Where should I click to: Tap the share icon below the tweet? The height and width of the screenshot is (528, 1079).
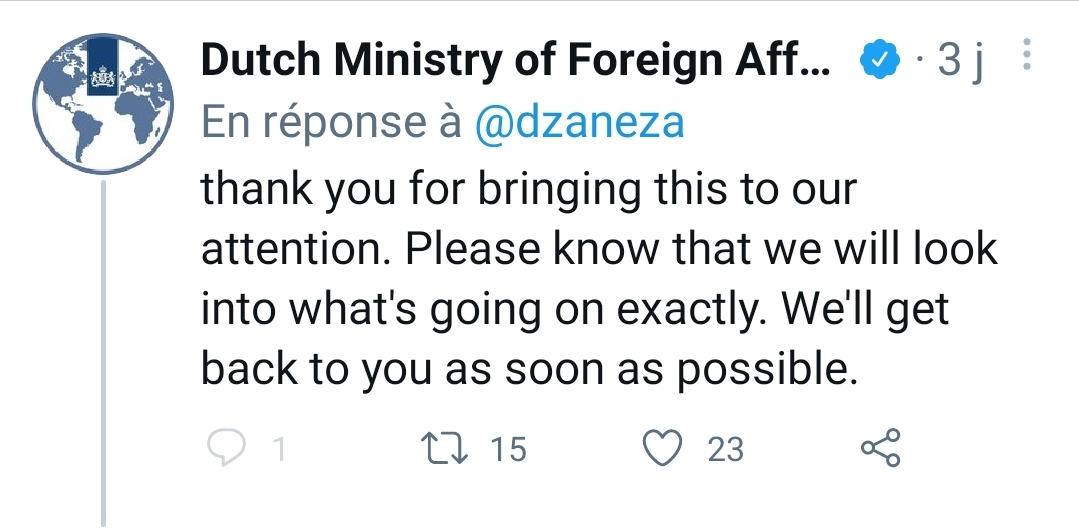click(x=881, y=449)
